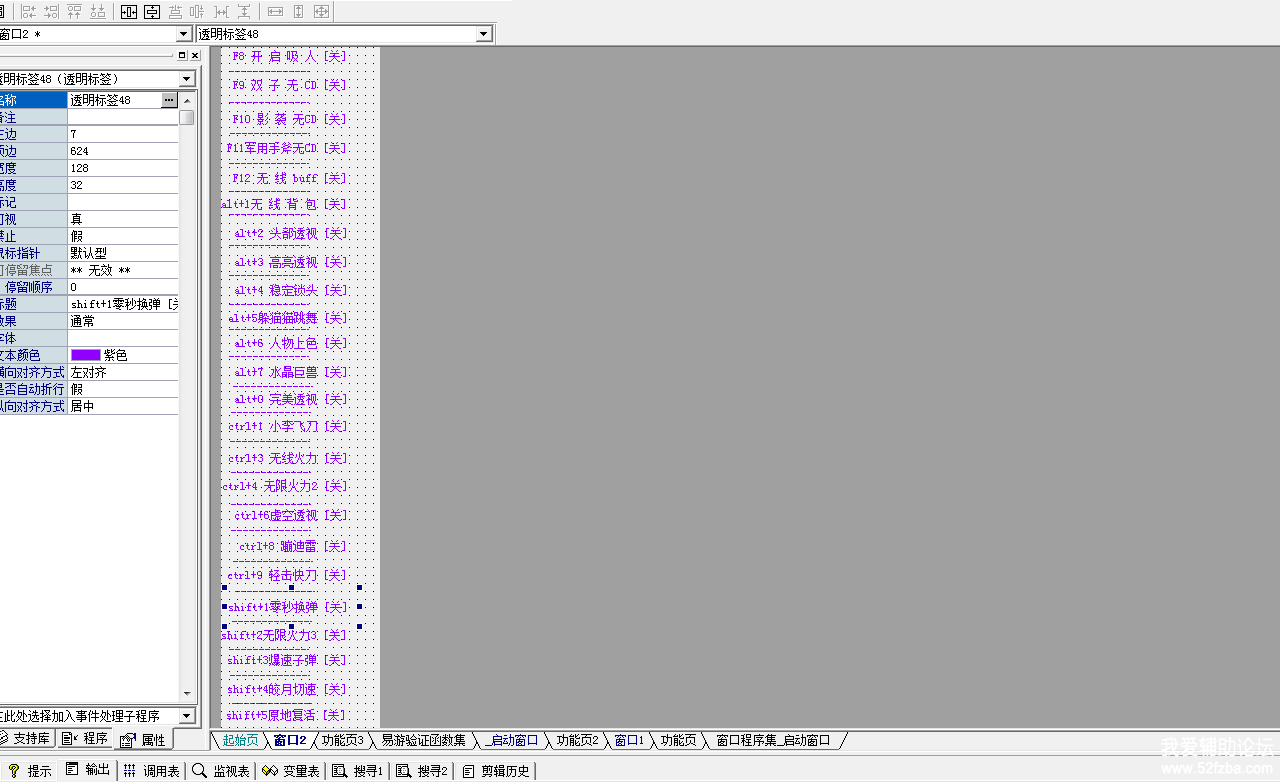The height and width of the screenshot is (782, 1280).
Task: Open the _启动窗口 document tab
Action: pyautogui.click(x=511, y=740)
